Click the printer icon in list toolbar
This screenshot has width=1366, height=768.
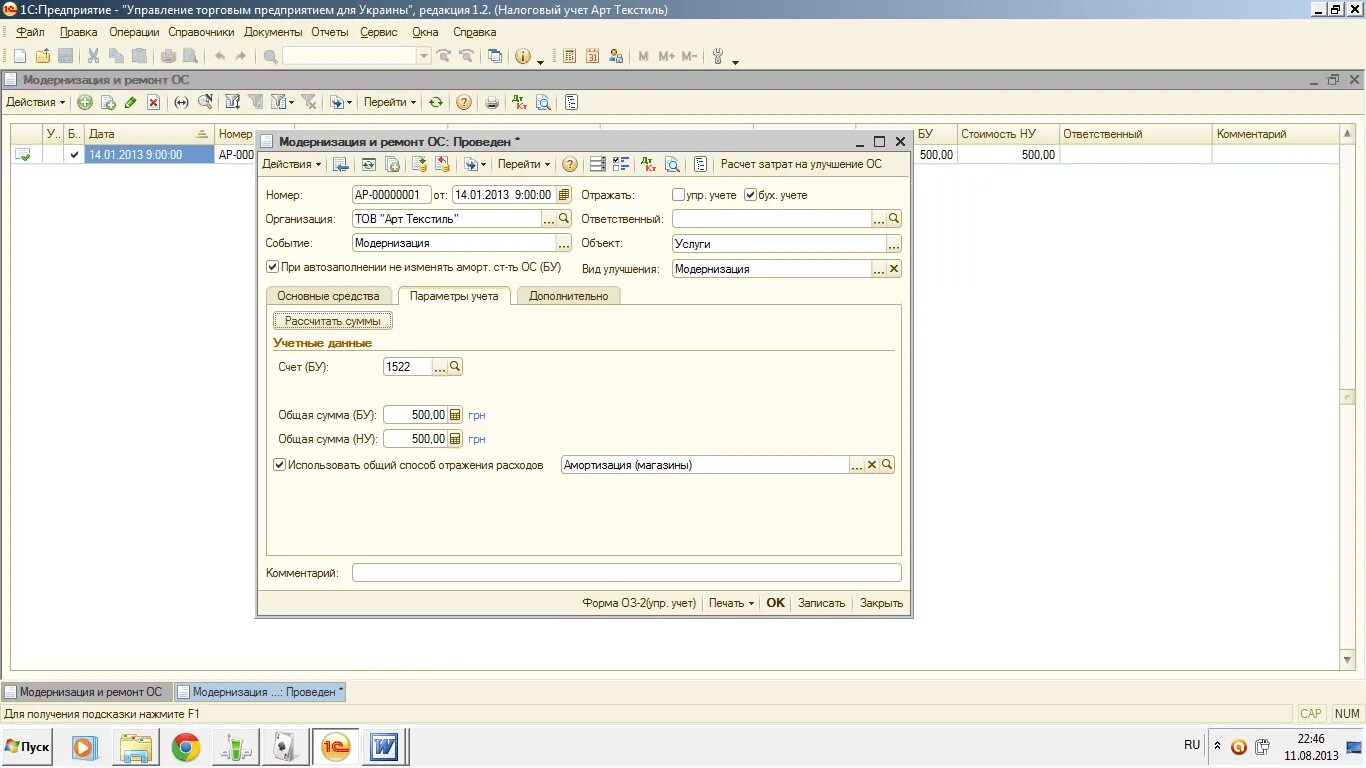pyautogui.click(x=492, y=102)
